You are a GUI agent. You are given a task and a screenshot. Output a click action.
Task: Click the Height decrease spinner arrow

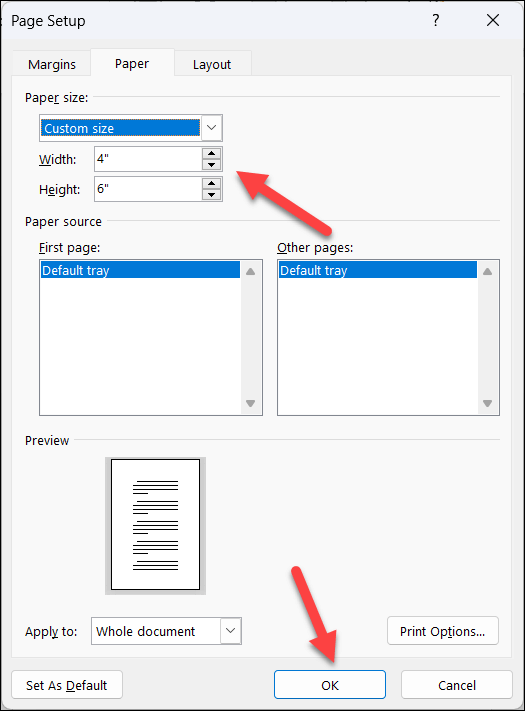click(211, 195)
